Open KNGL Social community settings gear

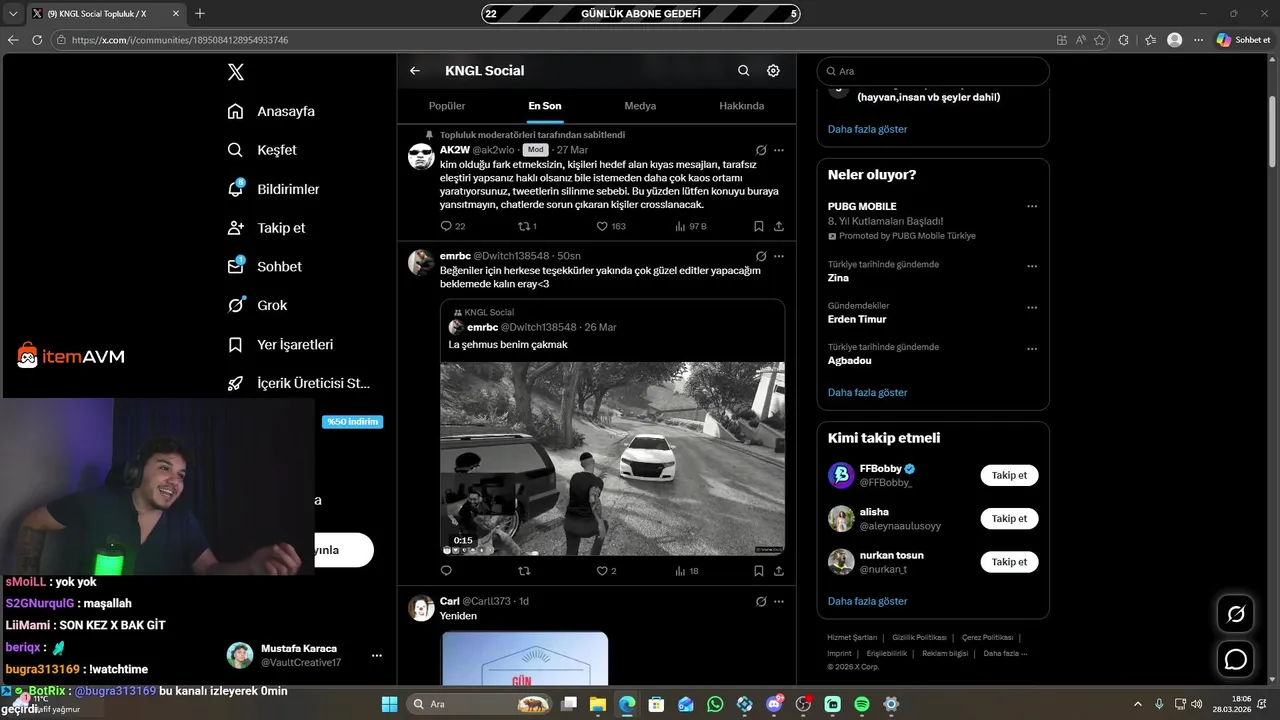(x=773, y=71)
